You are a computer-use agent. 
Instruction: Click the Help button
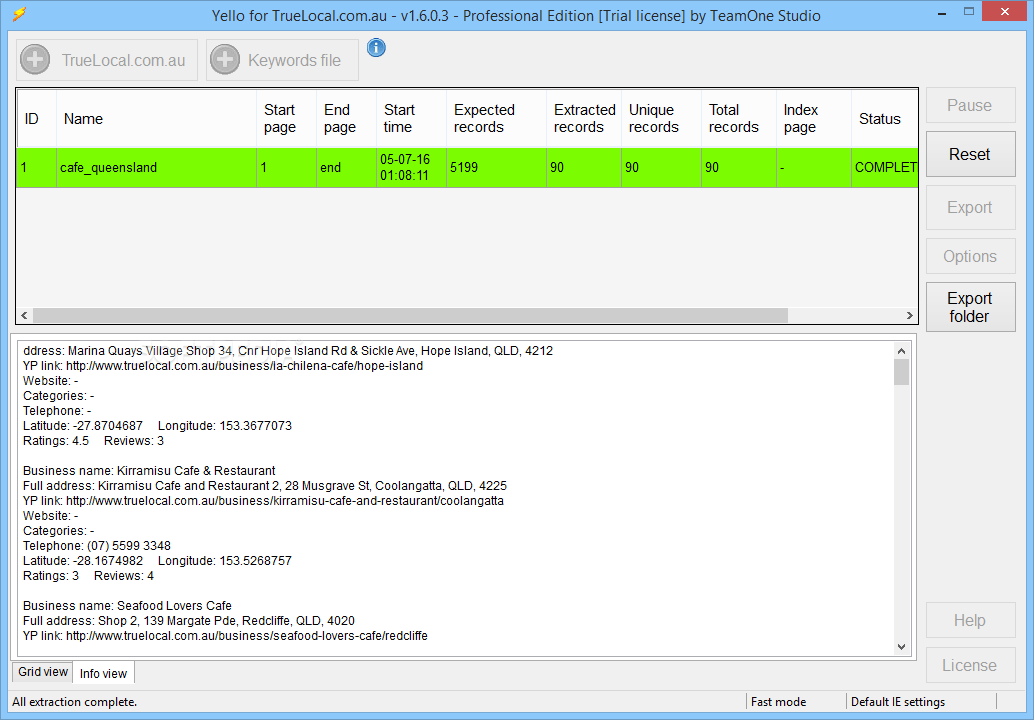tap(970, 620)
